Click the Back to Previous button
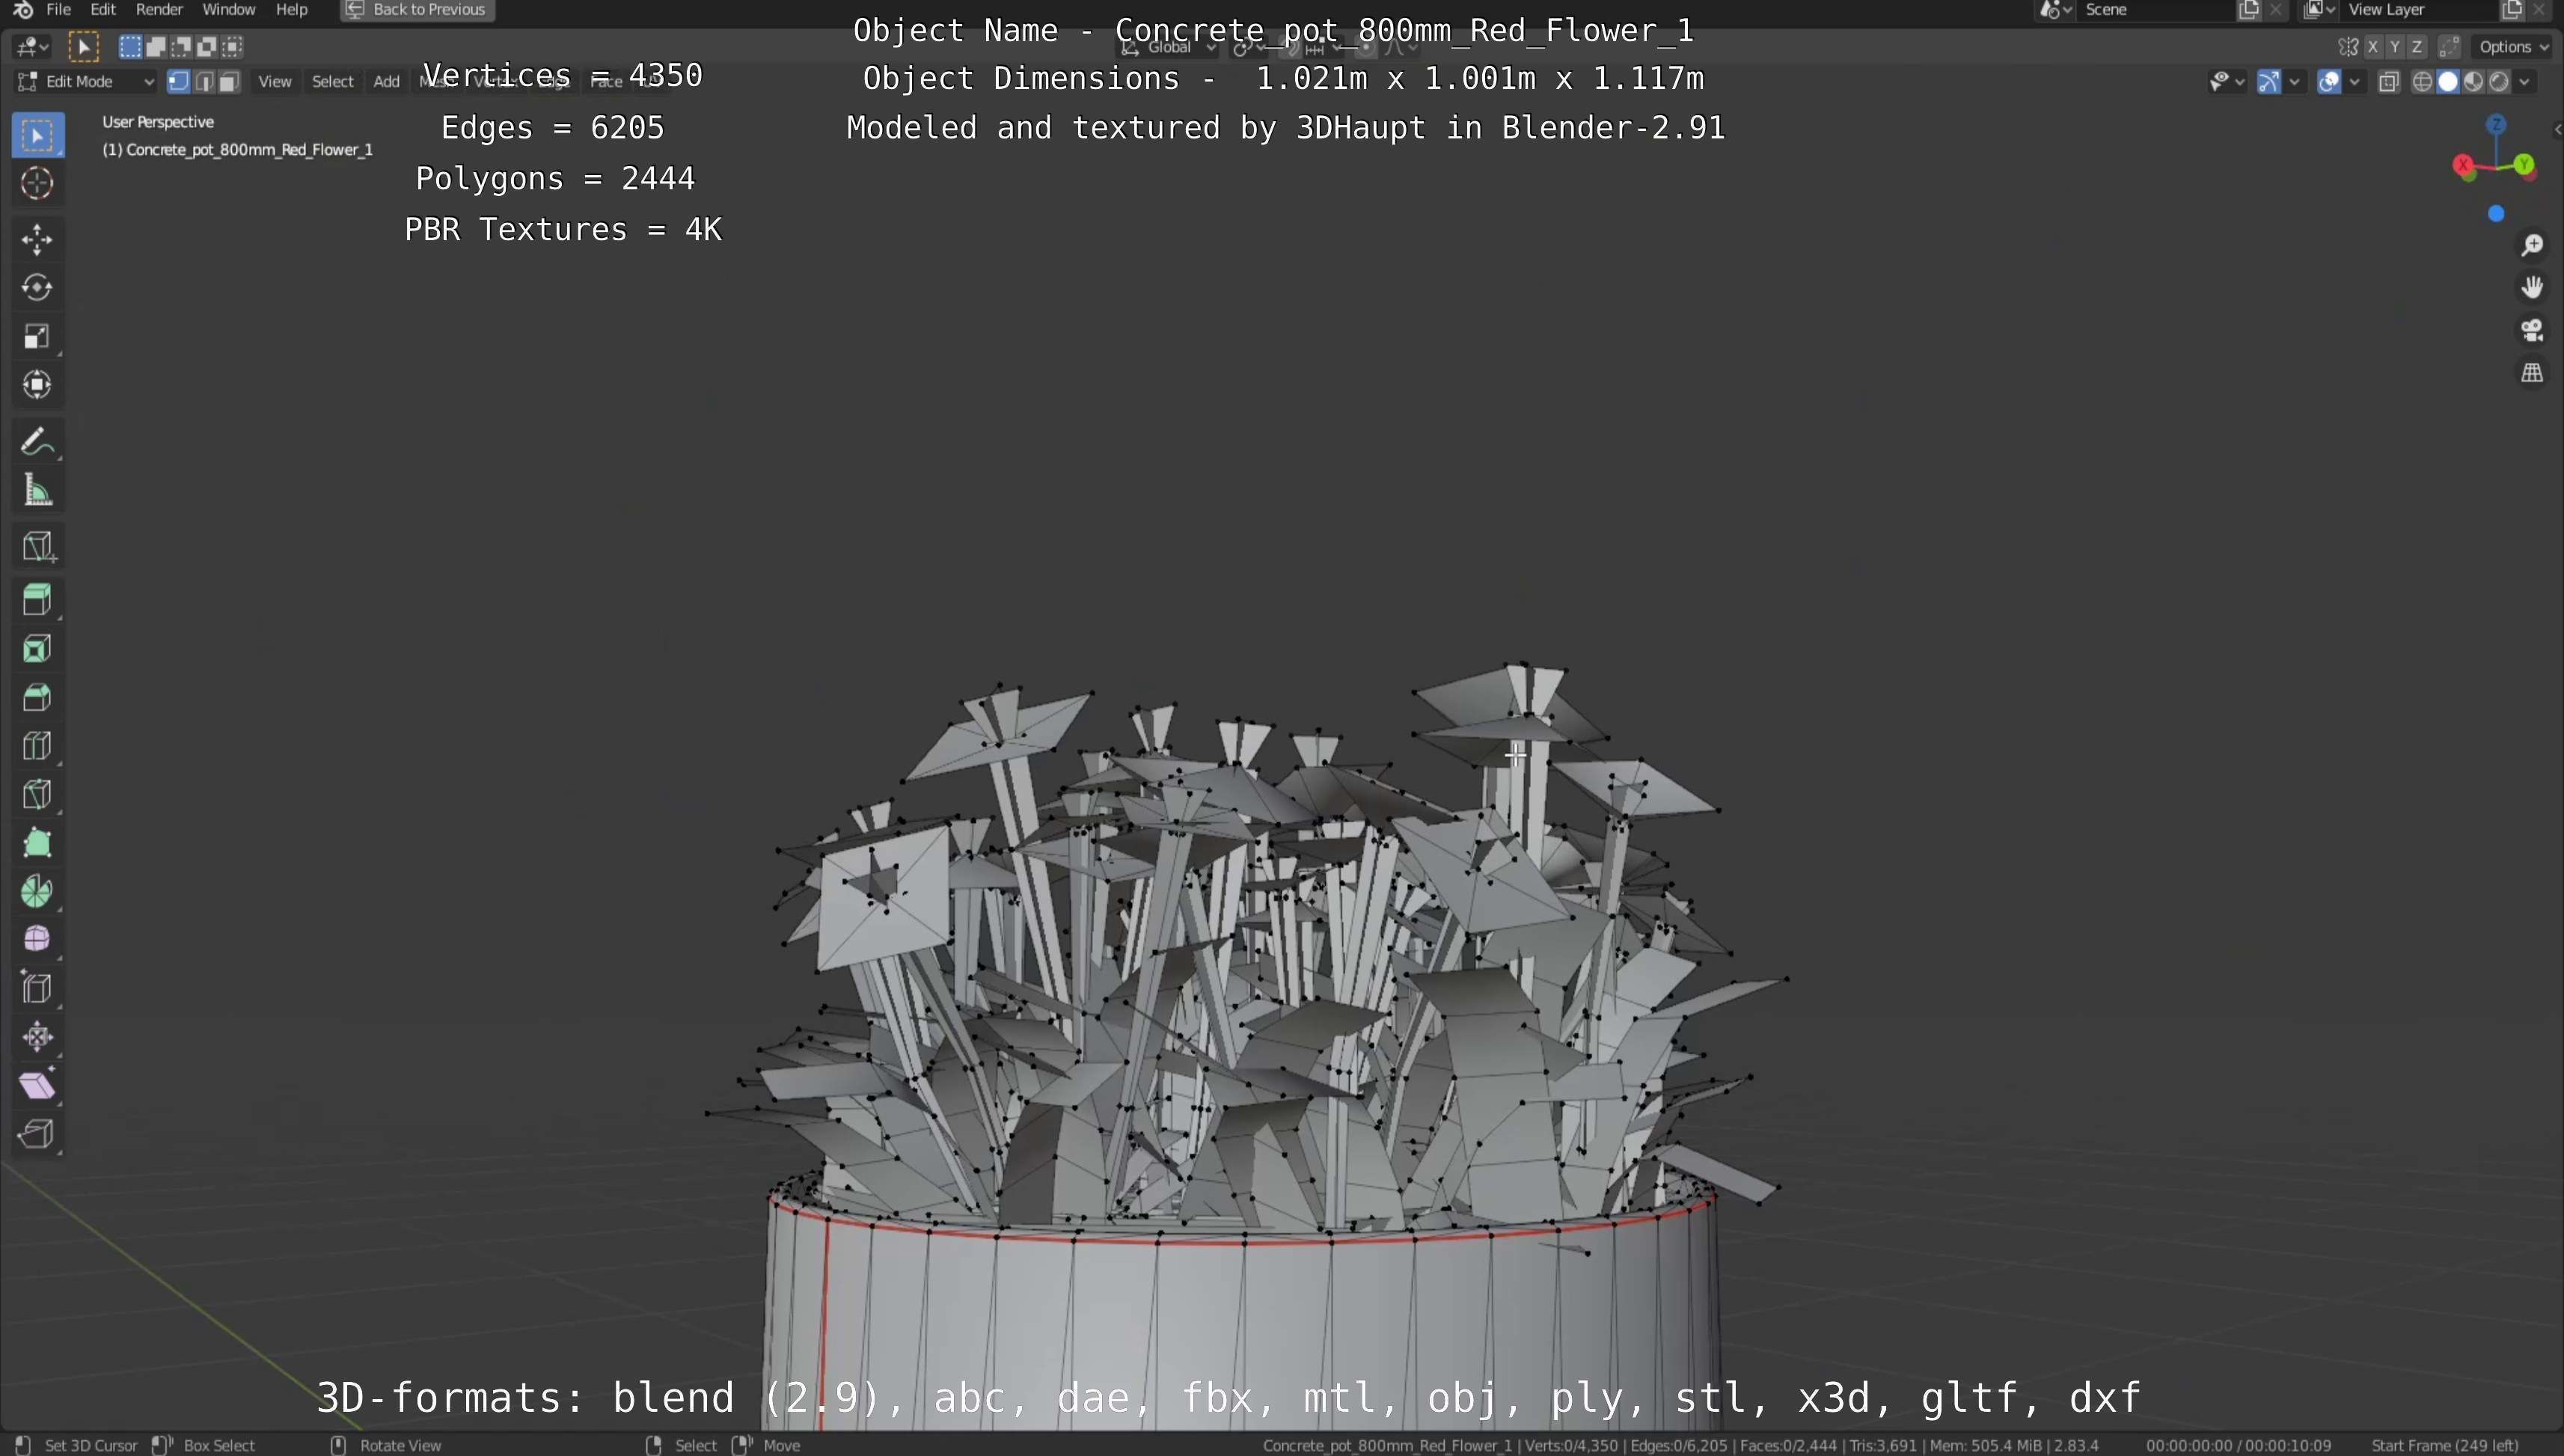The image size is (2564, 1456). pos(418,10)
